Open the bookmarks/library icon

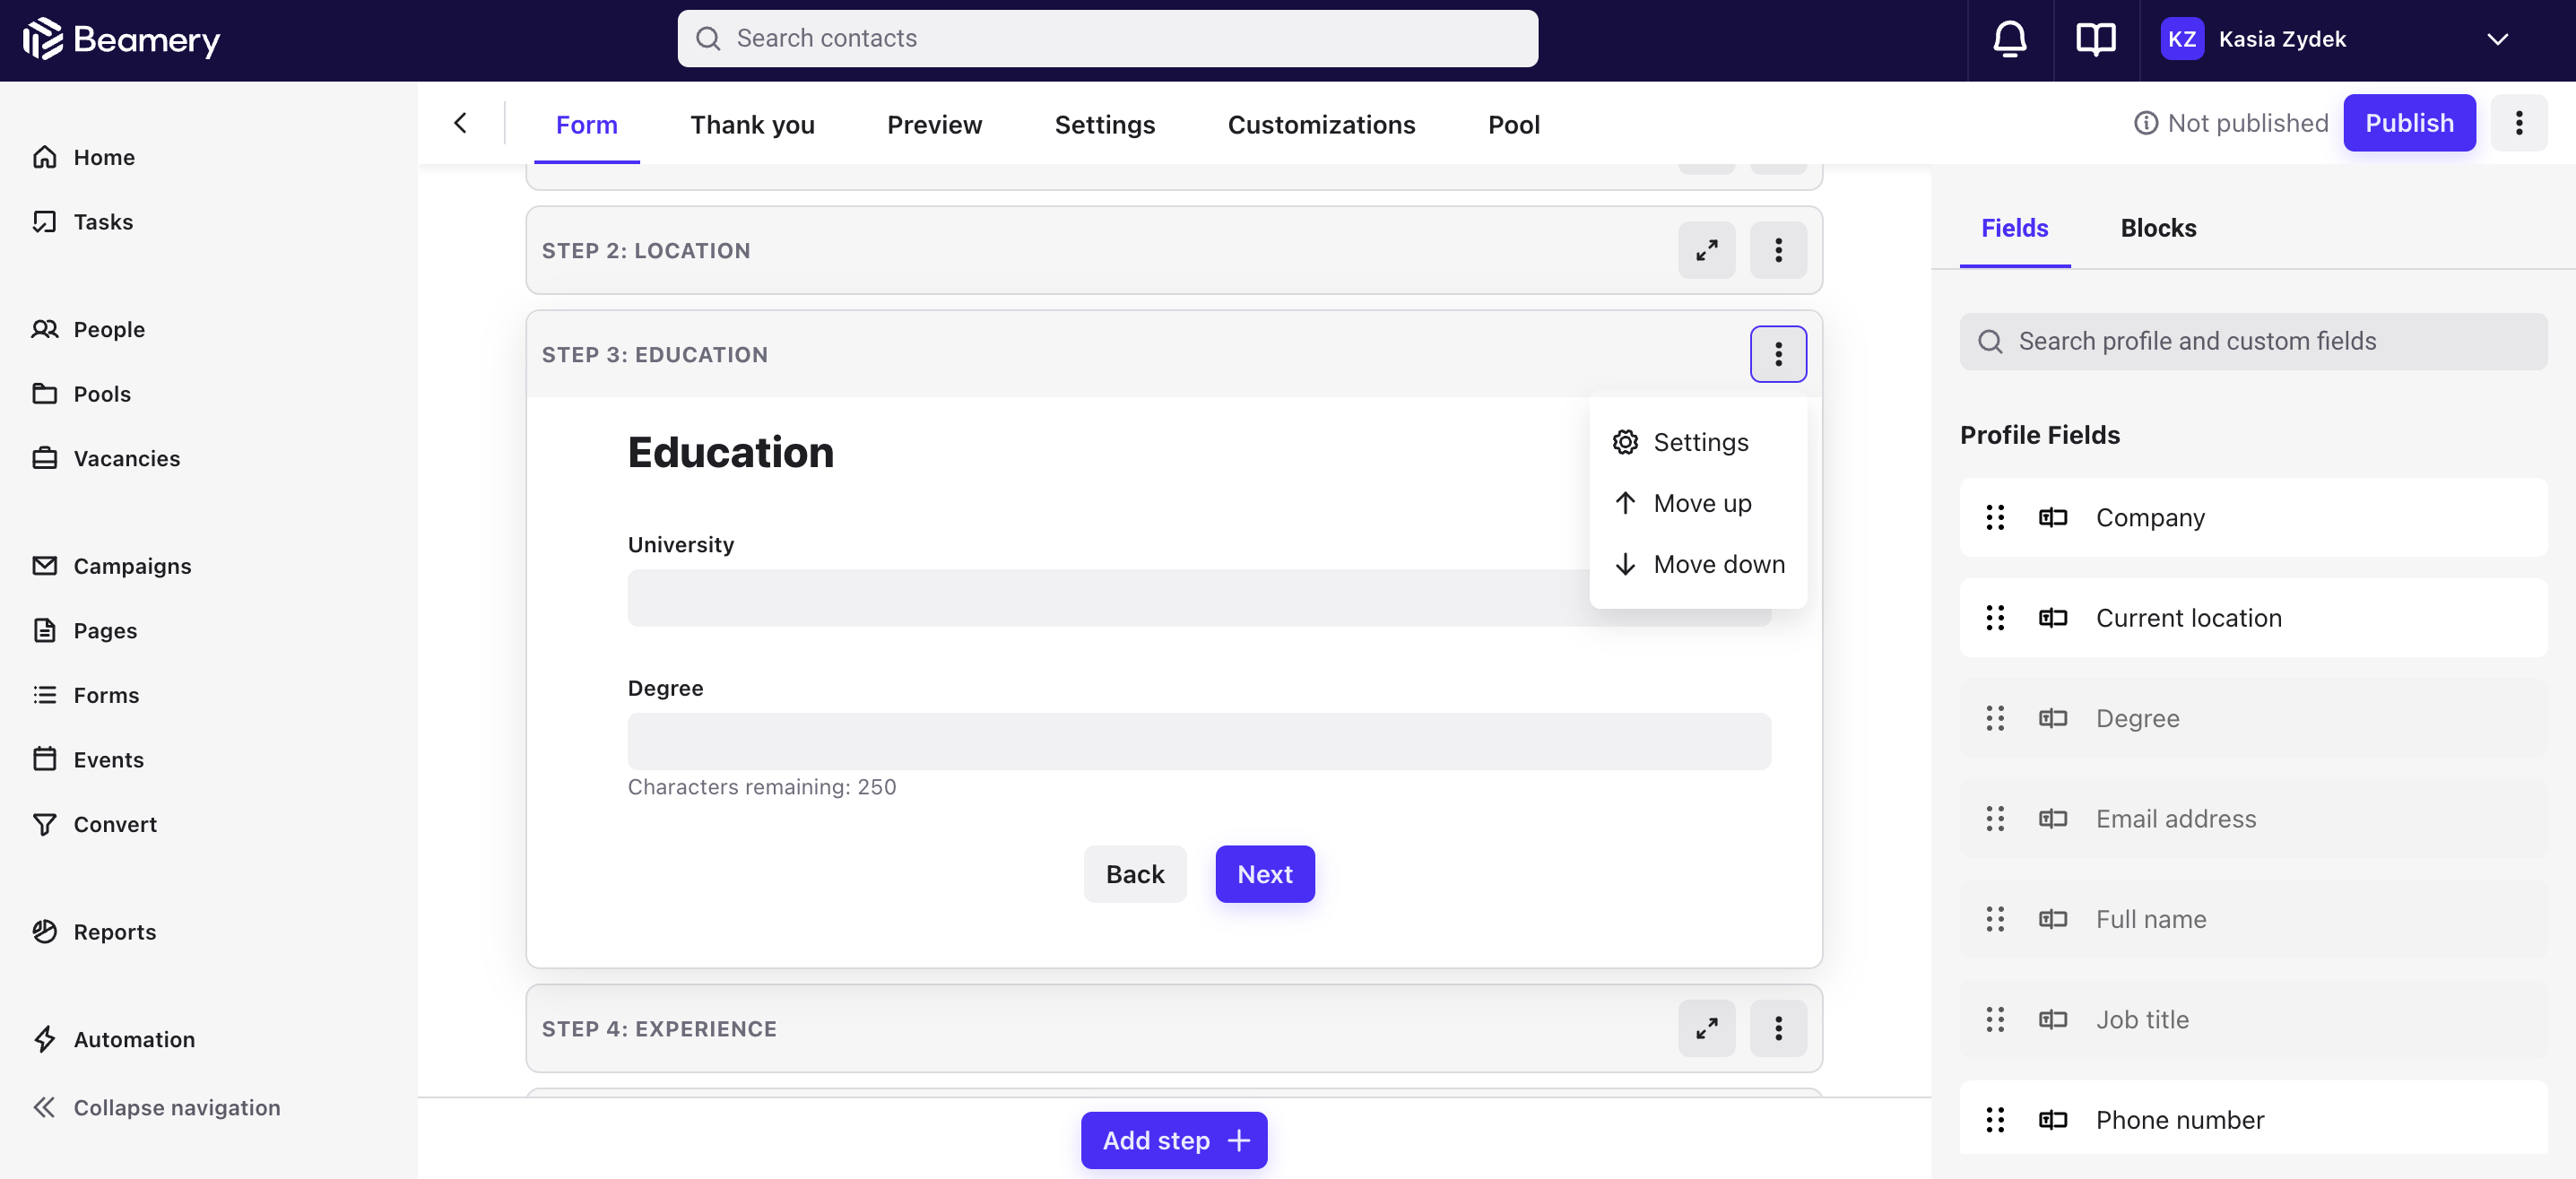click(x=2096, y=38)
